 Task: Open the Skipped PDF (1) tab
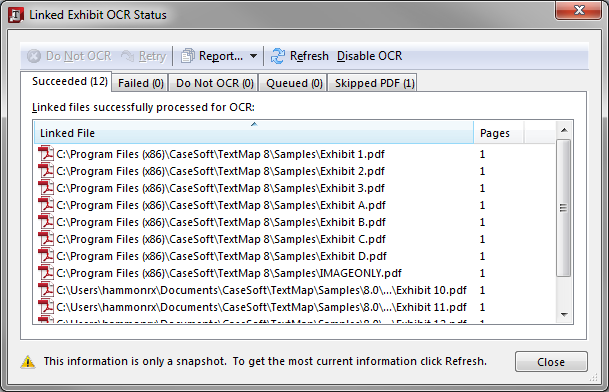tap(374, 83)
